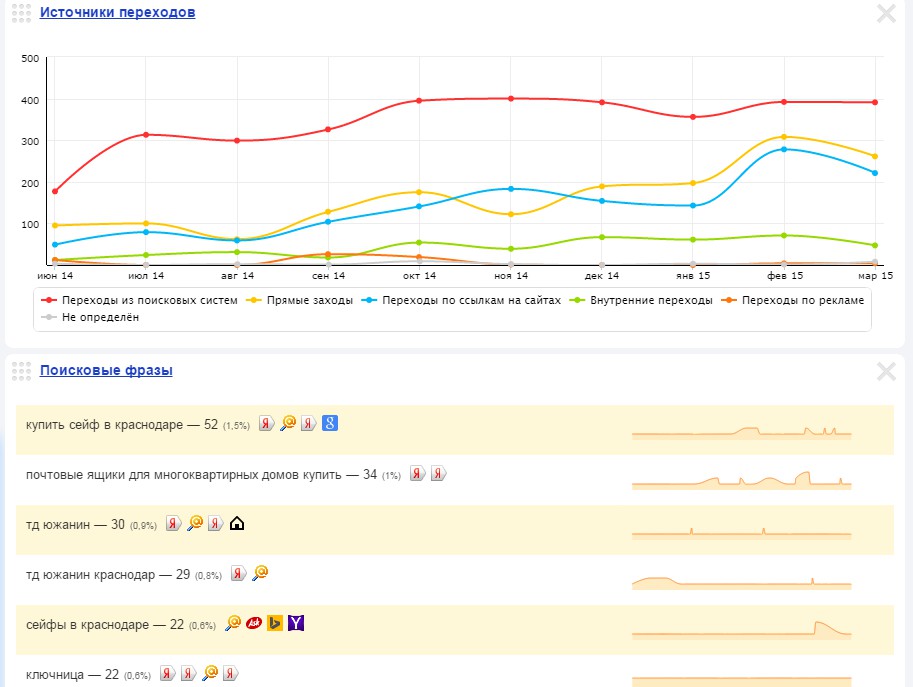Click red search-systems point at июн 14

point(55,191)
